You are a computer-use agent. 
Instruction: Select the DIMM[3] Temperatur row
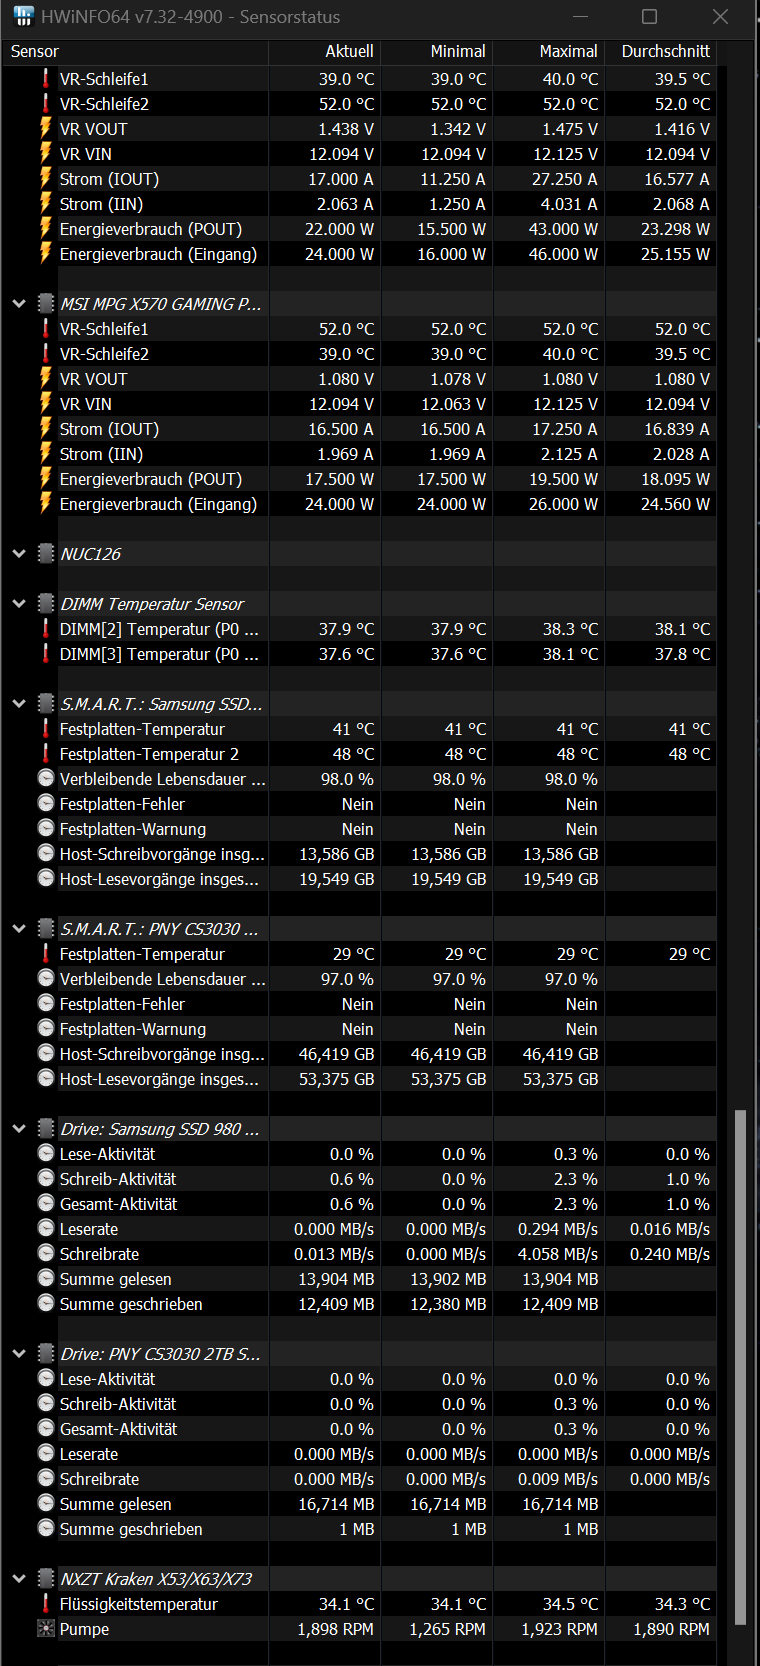pos(358,654)
